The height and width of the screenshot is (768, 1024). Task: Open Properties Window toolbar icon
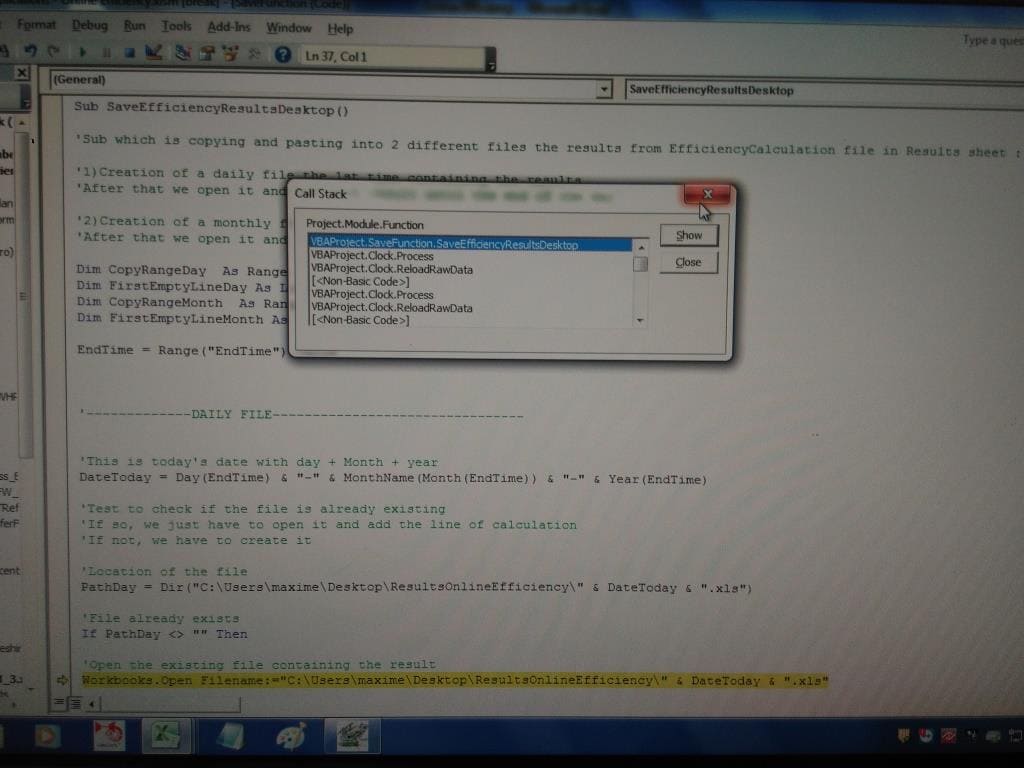click(207, 54)
